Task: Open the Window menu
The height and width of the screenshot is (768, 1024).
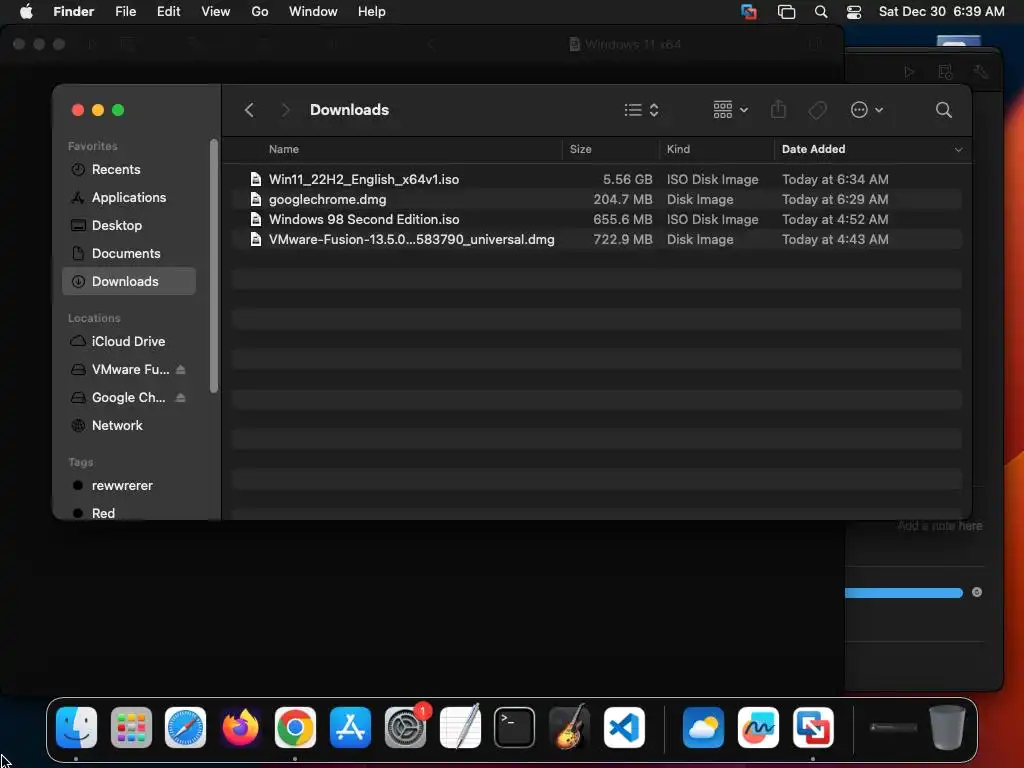Action: (x=313, y=12)
